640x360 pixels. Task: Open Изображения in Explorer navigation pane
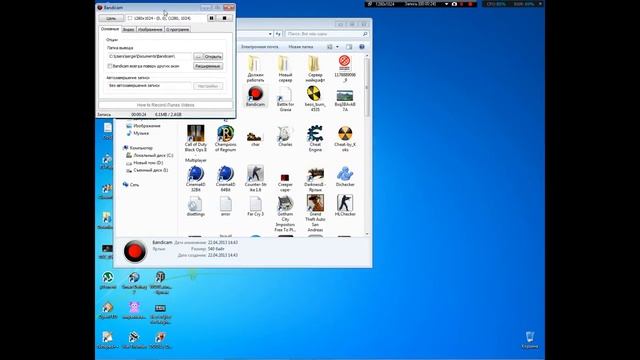click(x=143, y=126)
